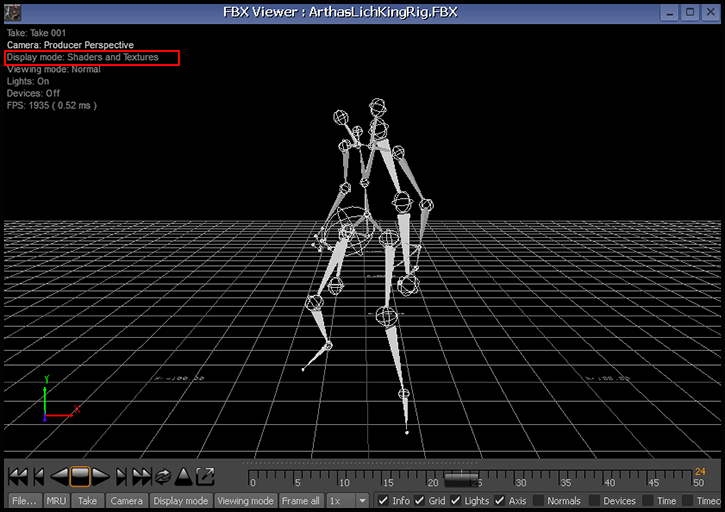725x512 pixels.
Task: Check the Time checkbox
Action: pyautogui.click(x=648, y=500)
